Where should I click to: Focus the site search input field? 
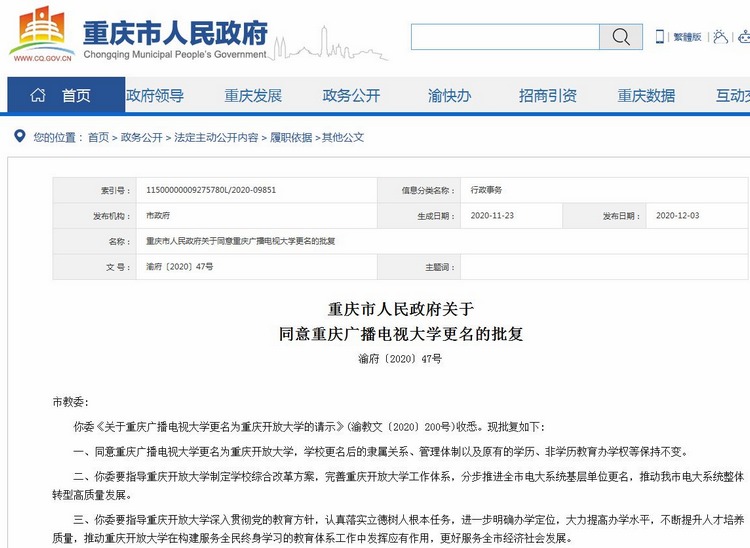tap(505, 36)
